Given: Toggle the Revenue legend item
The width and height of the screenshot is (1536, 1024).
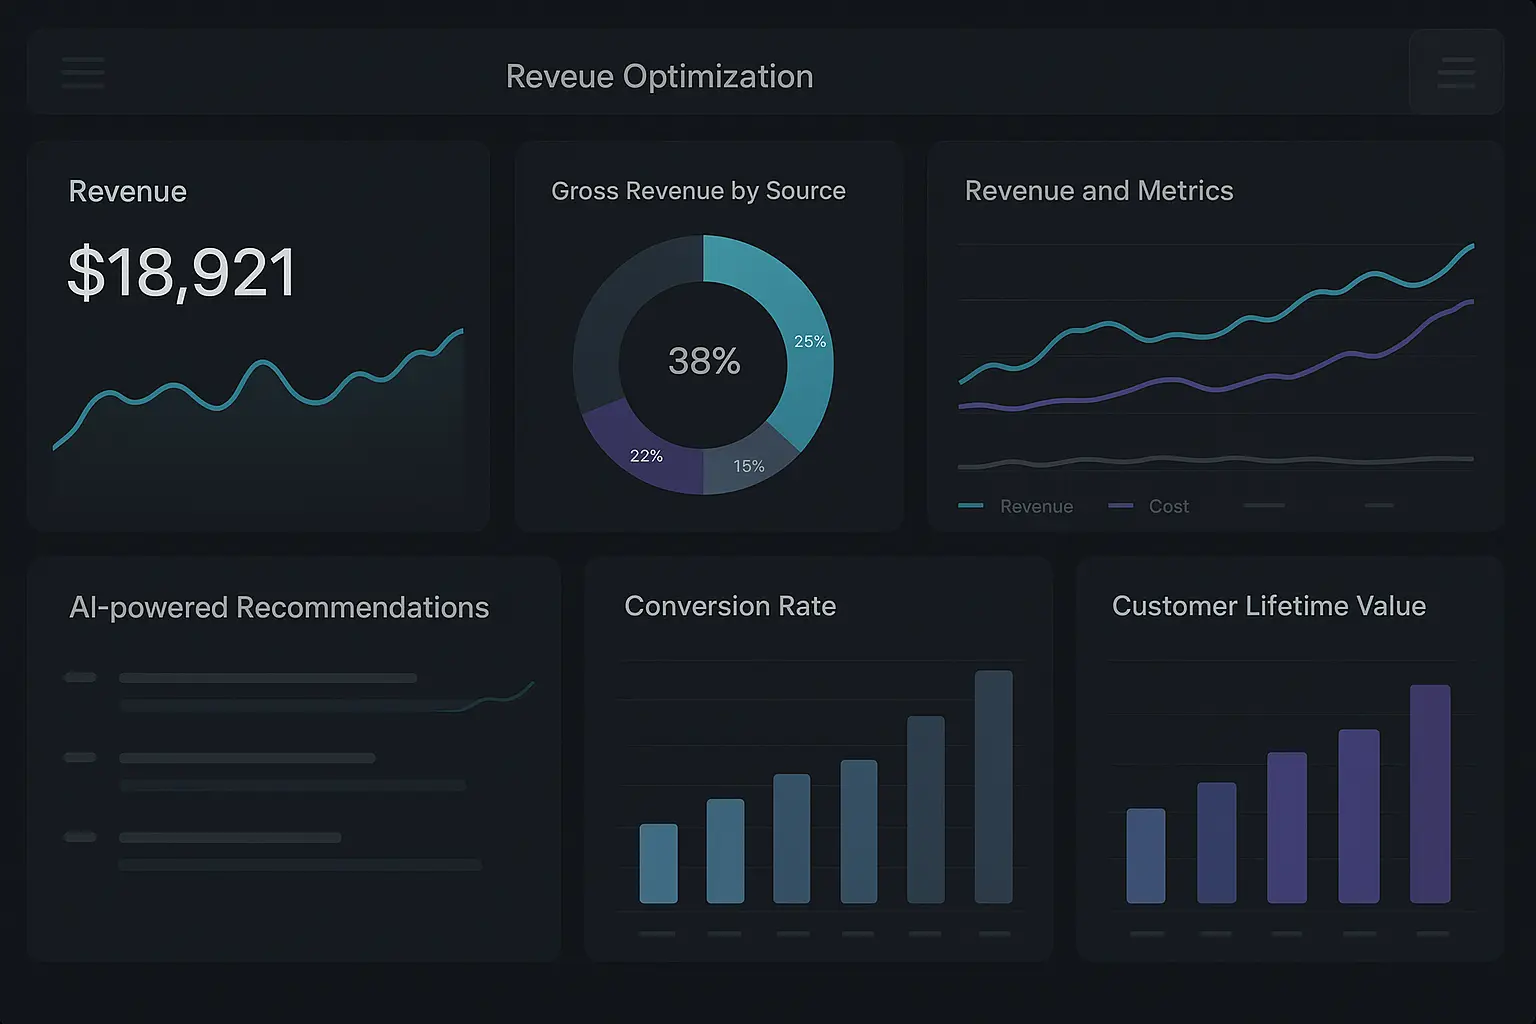Looking at the screenshot, I should point(1017,506).
